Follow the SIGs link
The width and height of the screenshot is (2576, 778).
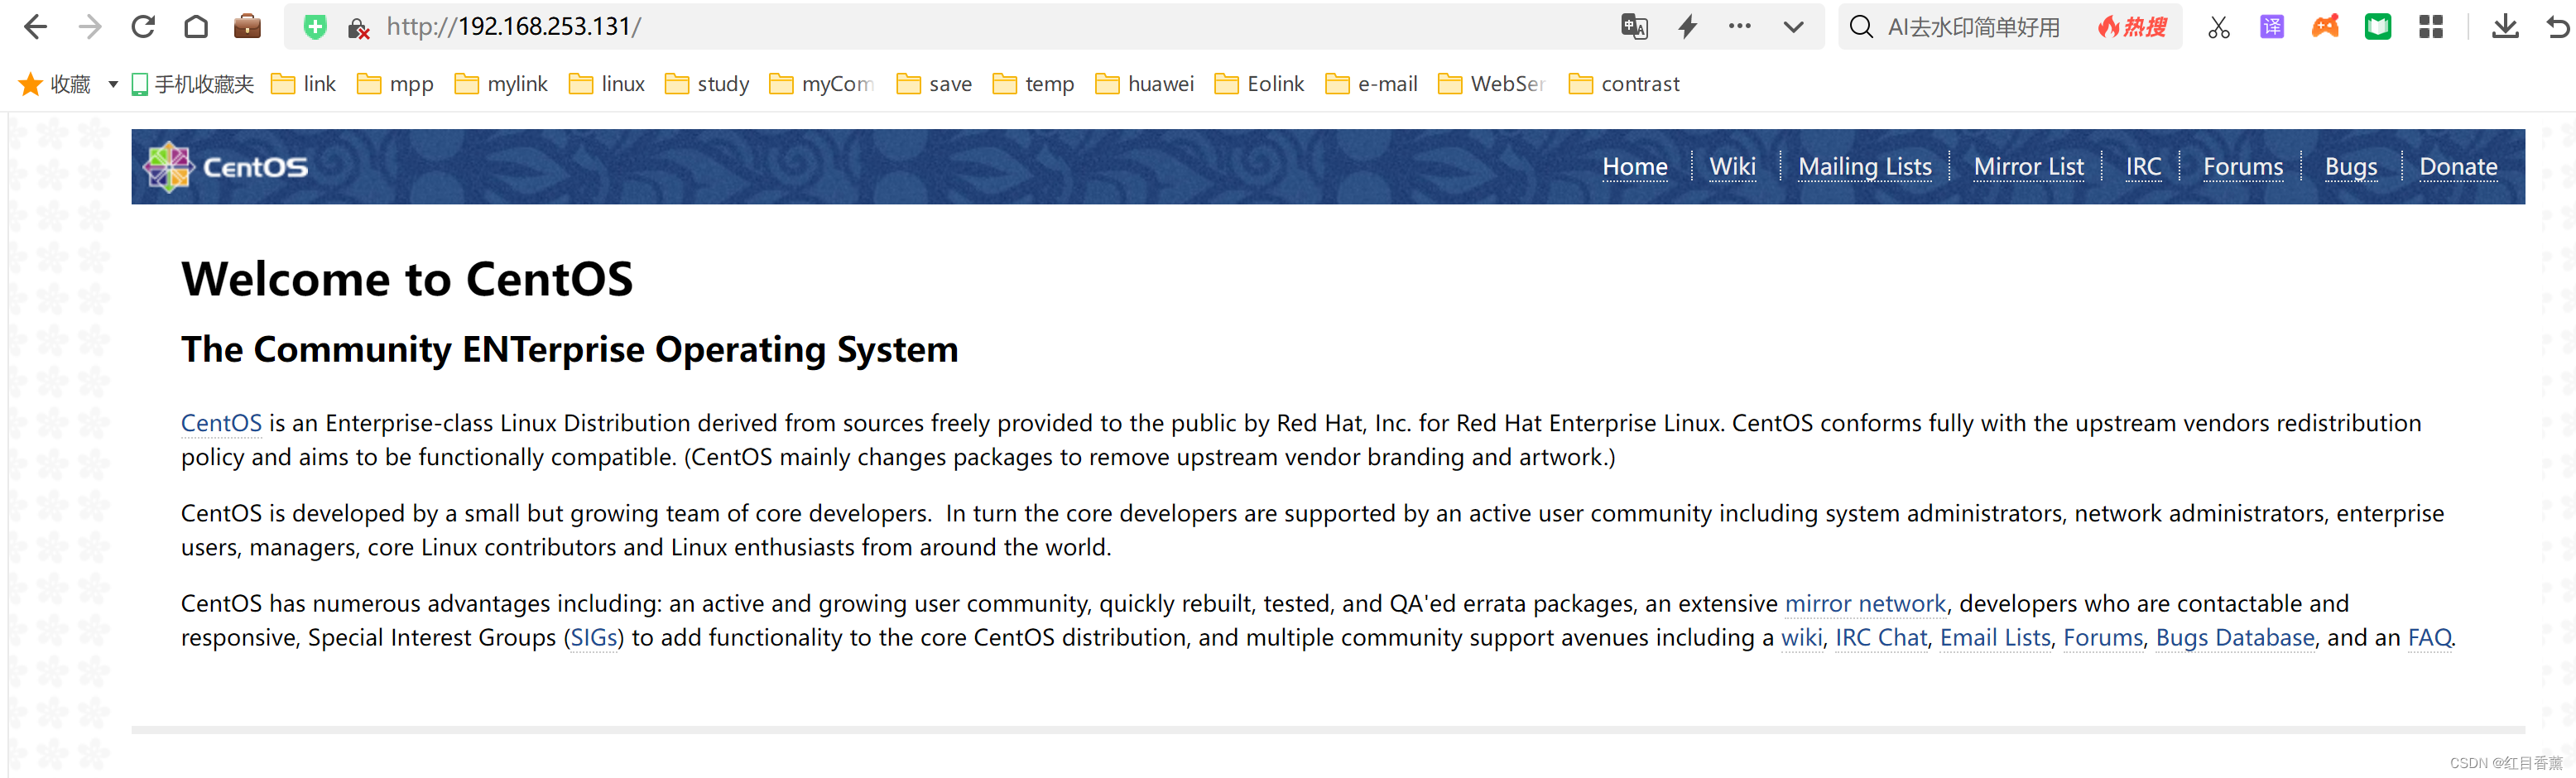pos(594,638)
